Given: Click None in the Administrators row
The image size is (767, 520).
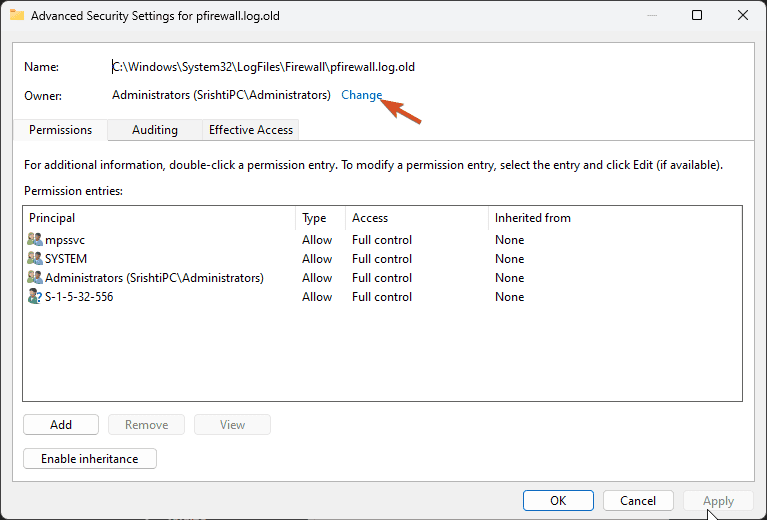Looking at the screenshot, I should (x=509, y=278).
